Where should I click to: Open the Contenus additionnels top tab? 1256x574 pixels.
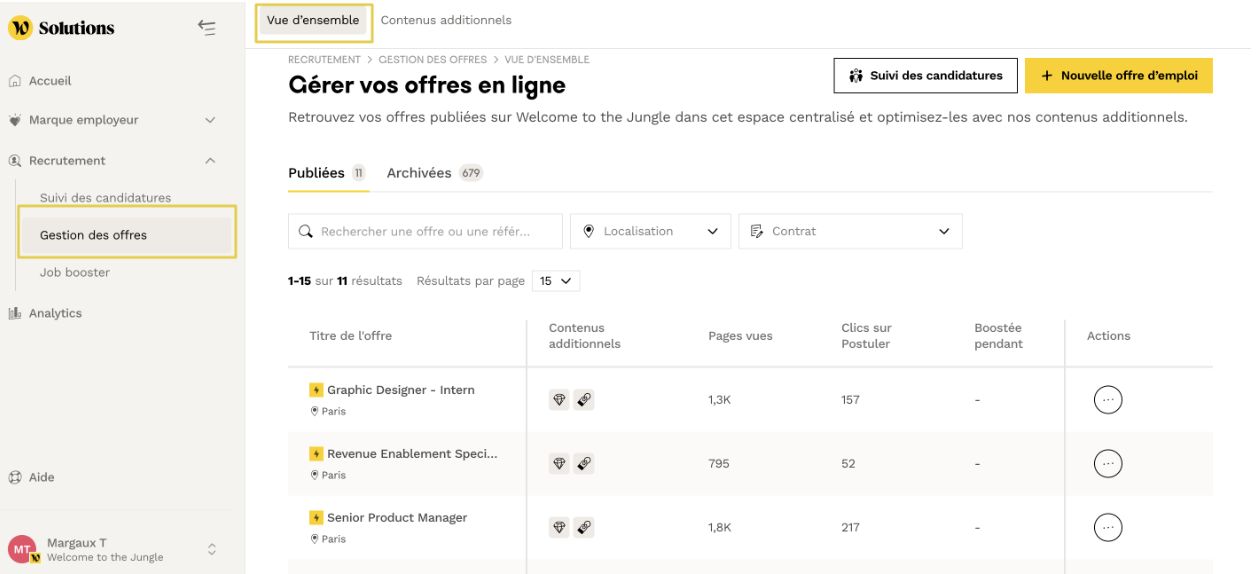coord(446,20)
